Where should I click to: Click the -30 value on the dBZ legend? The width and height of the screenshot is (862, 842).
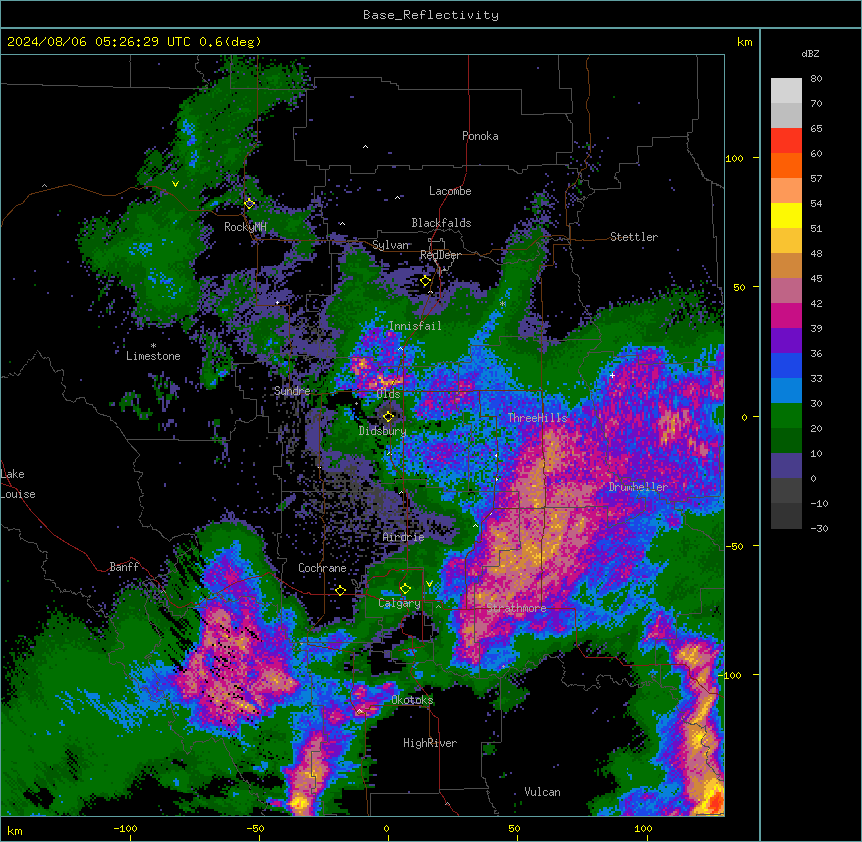tap(819, 528)
